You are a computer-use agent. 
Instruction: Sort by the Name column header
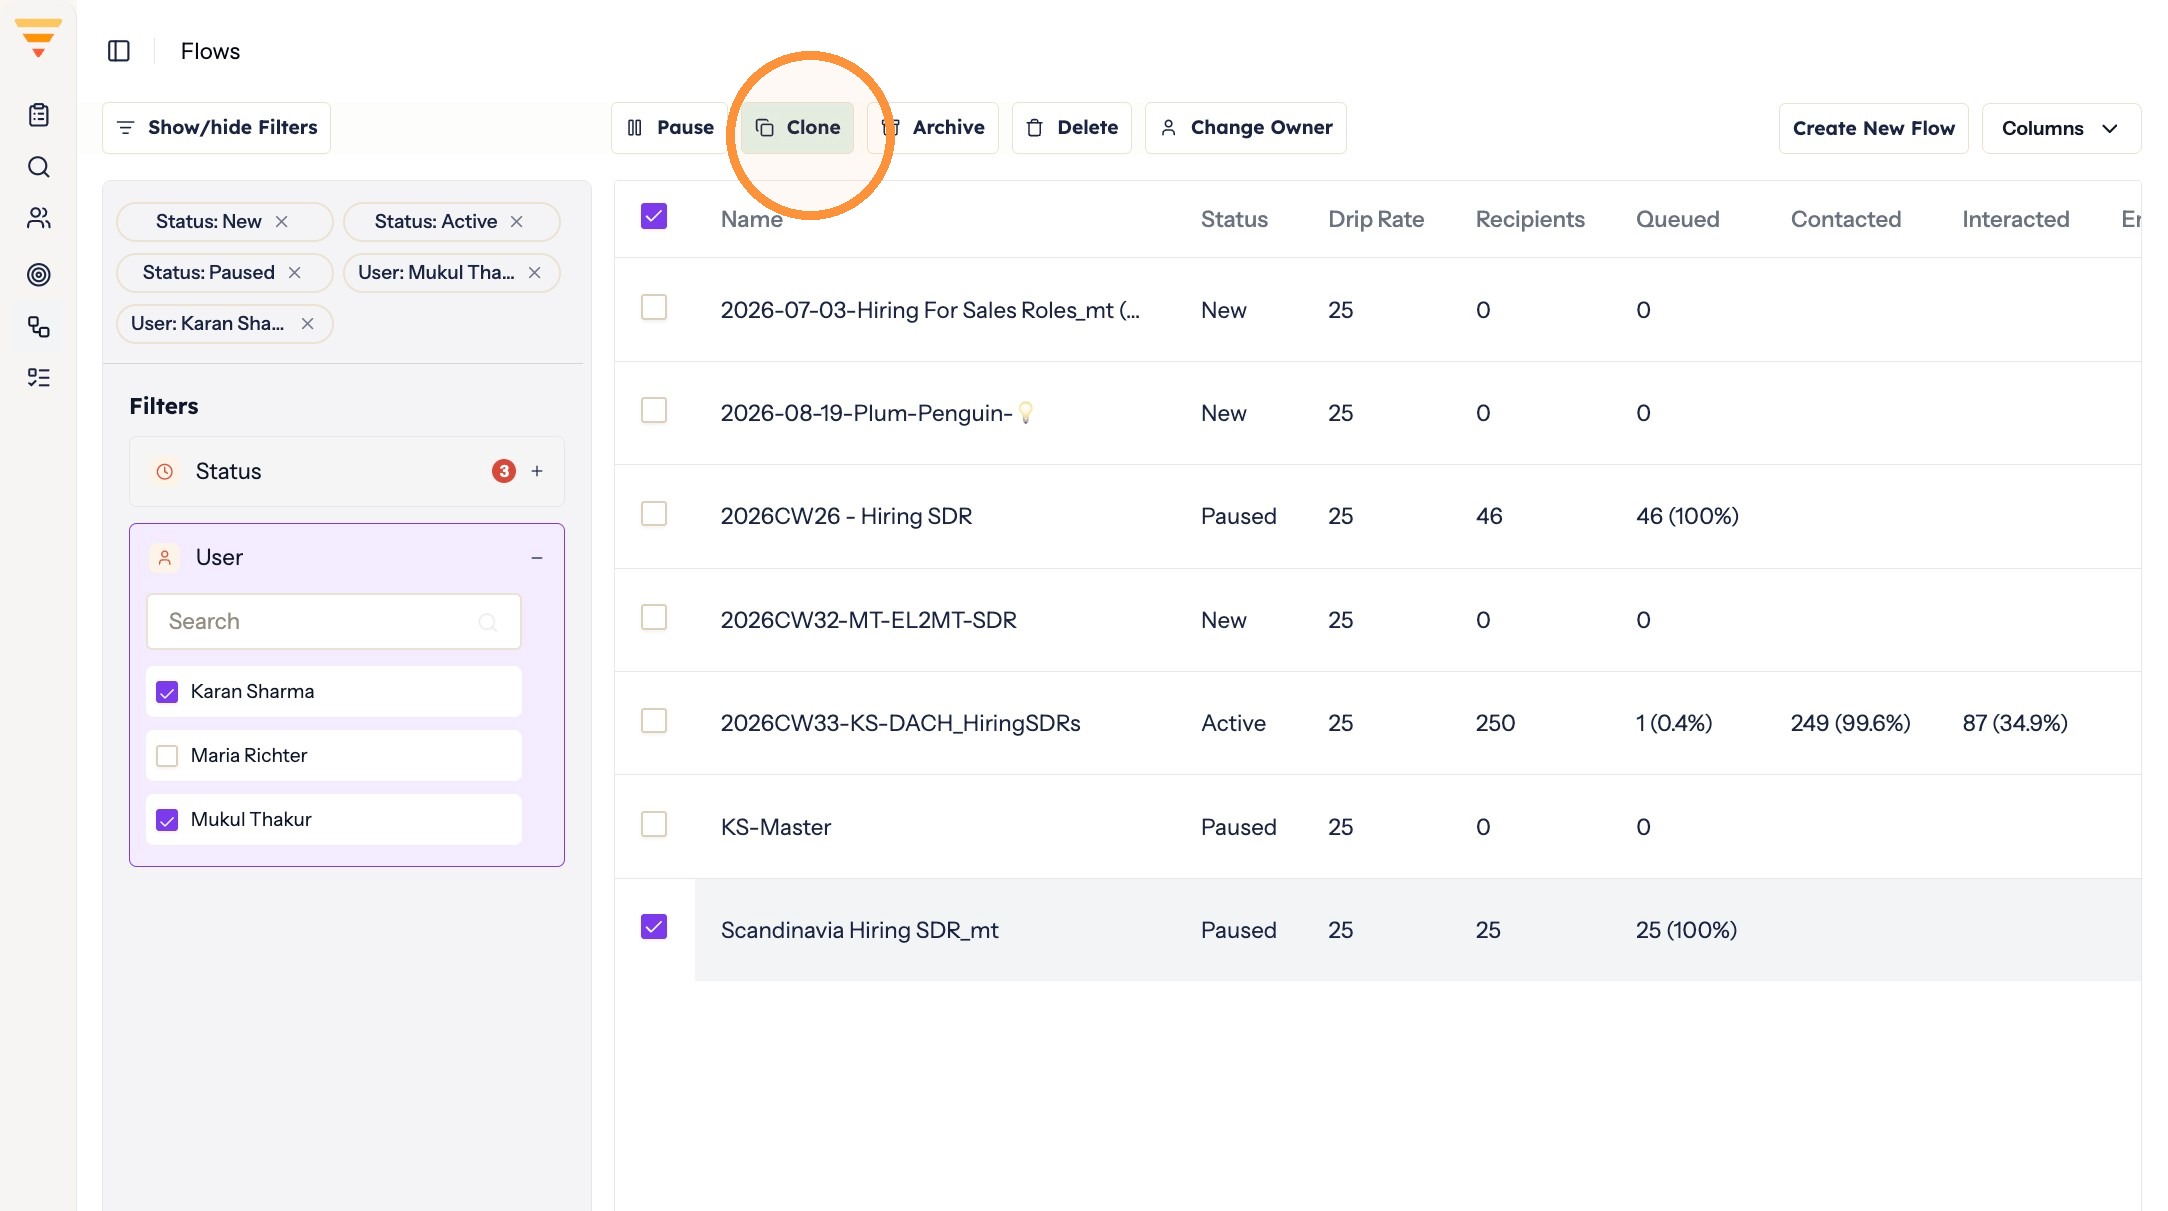click(x=752, y=219)
